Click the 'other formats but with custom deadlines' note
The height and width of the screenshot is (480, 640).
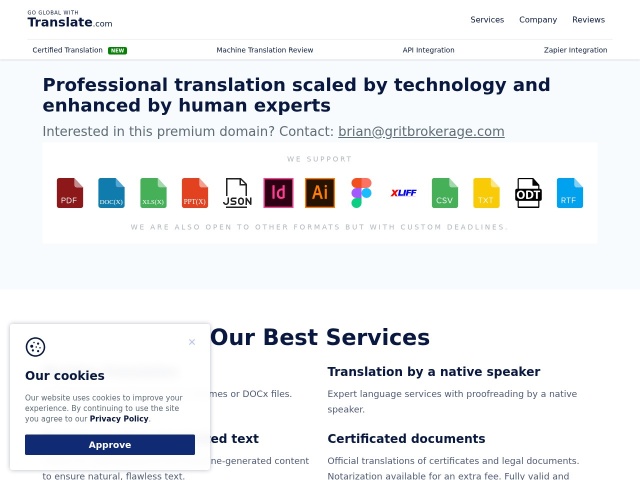pyautogui.click(x=319, y=227)
